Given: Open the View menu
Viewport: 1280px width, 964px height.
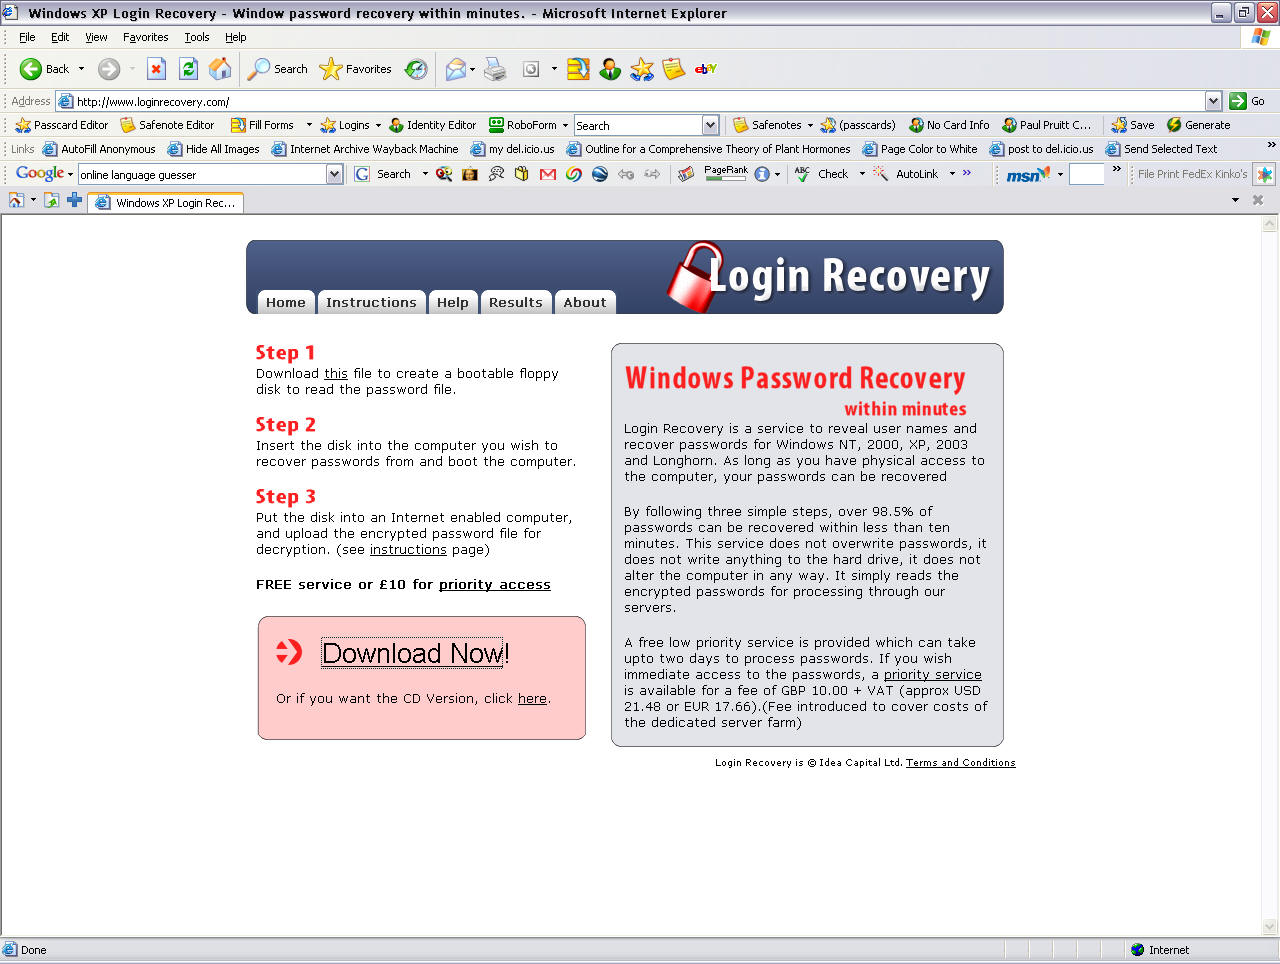Looking at the screenshot, I should 96,37.
